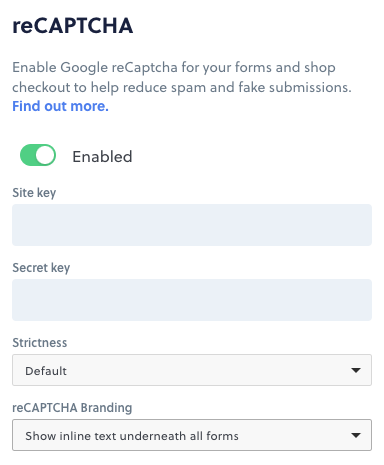Expand the reCAPTCHA Branding dropdown
The width and height of the screenshot is (384, 465).
click(x=192, y=435)
